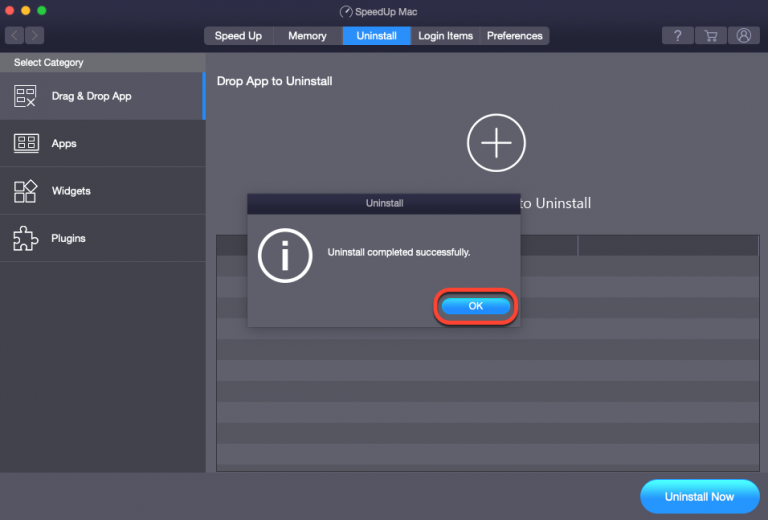Viewport: 768px width, 520px height.
Task: Click the Plugins puzzle piece icon
Action: [25, 238]
